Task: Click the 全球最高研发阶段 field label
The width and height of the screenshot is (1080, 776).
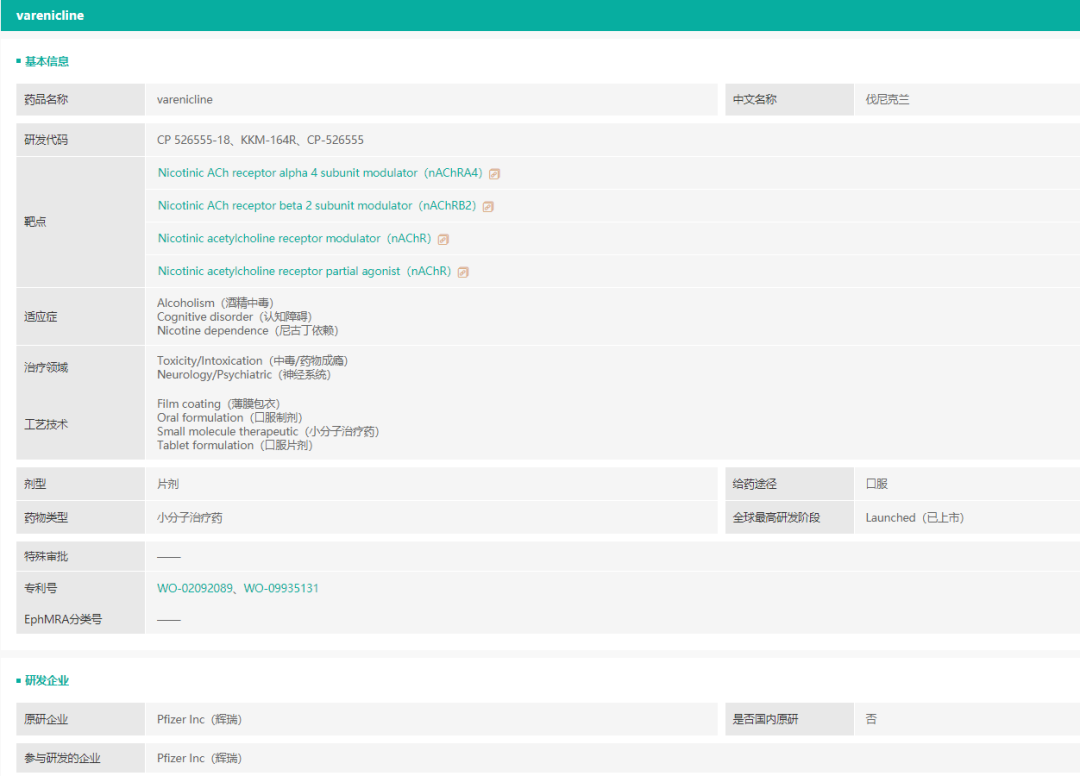Action: [776, 517]
